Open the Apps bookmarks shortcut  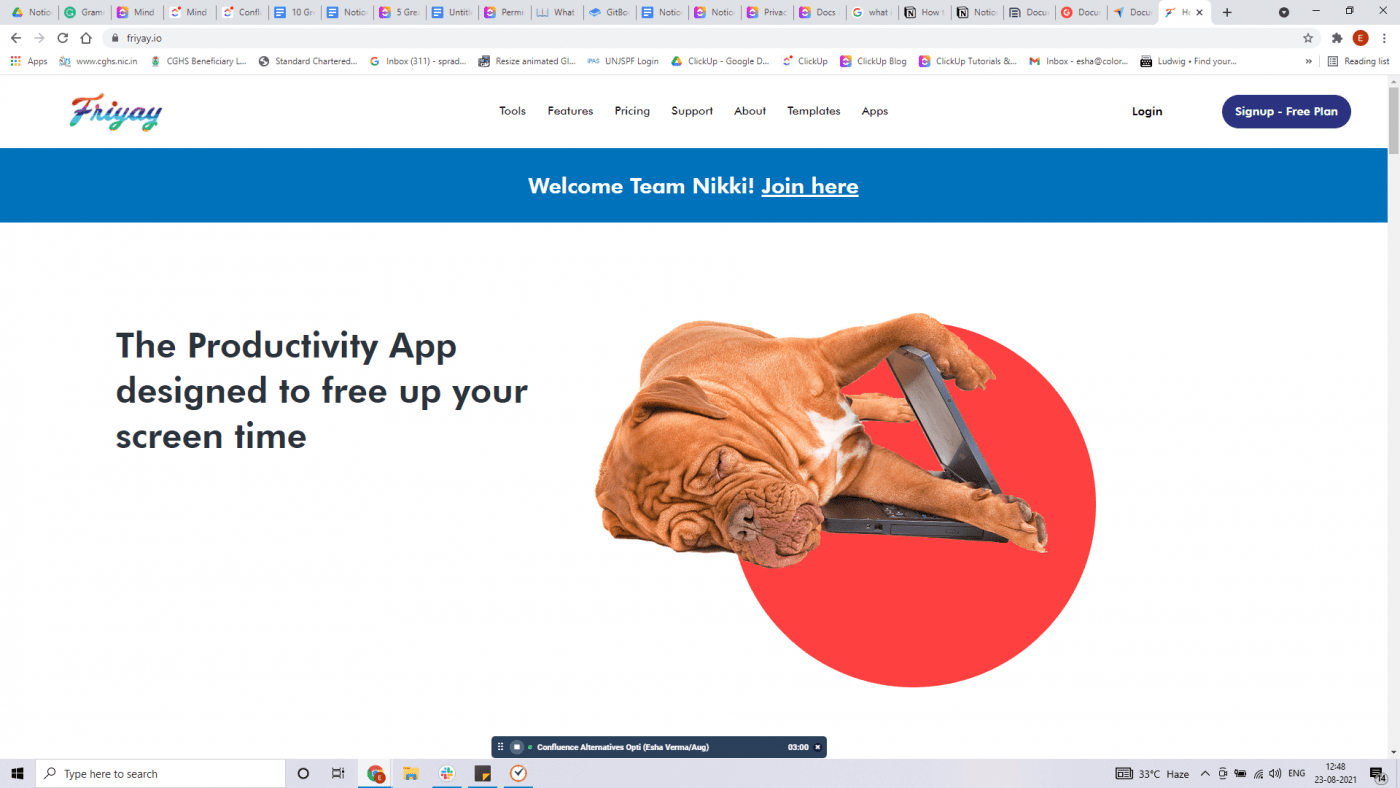(x=29, y=61)
